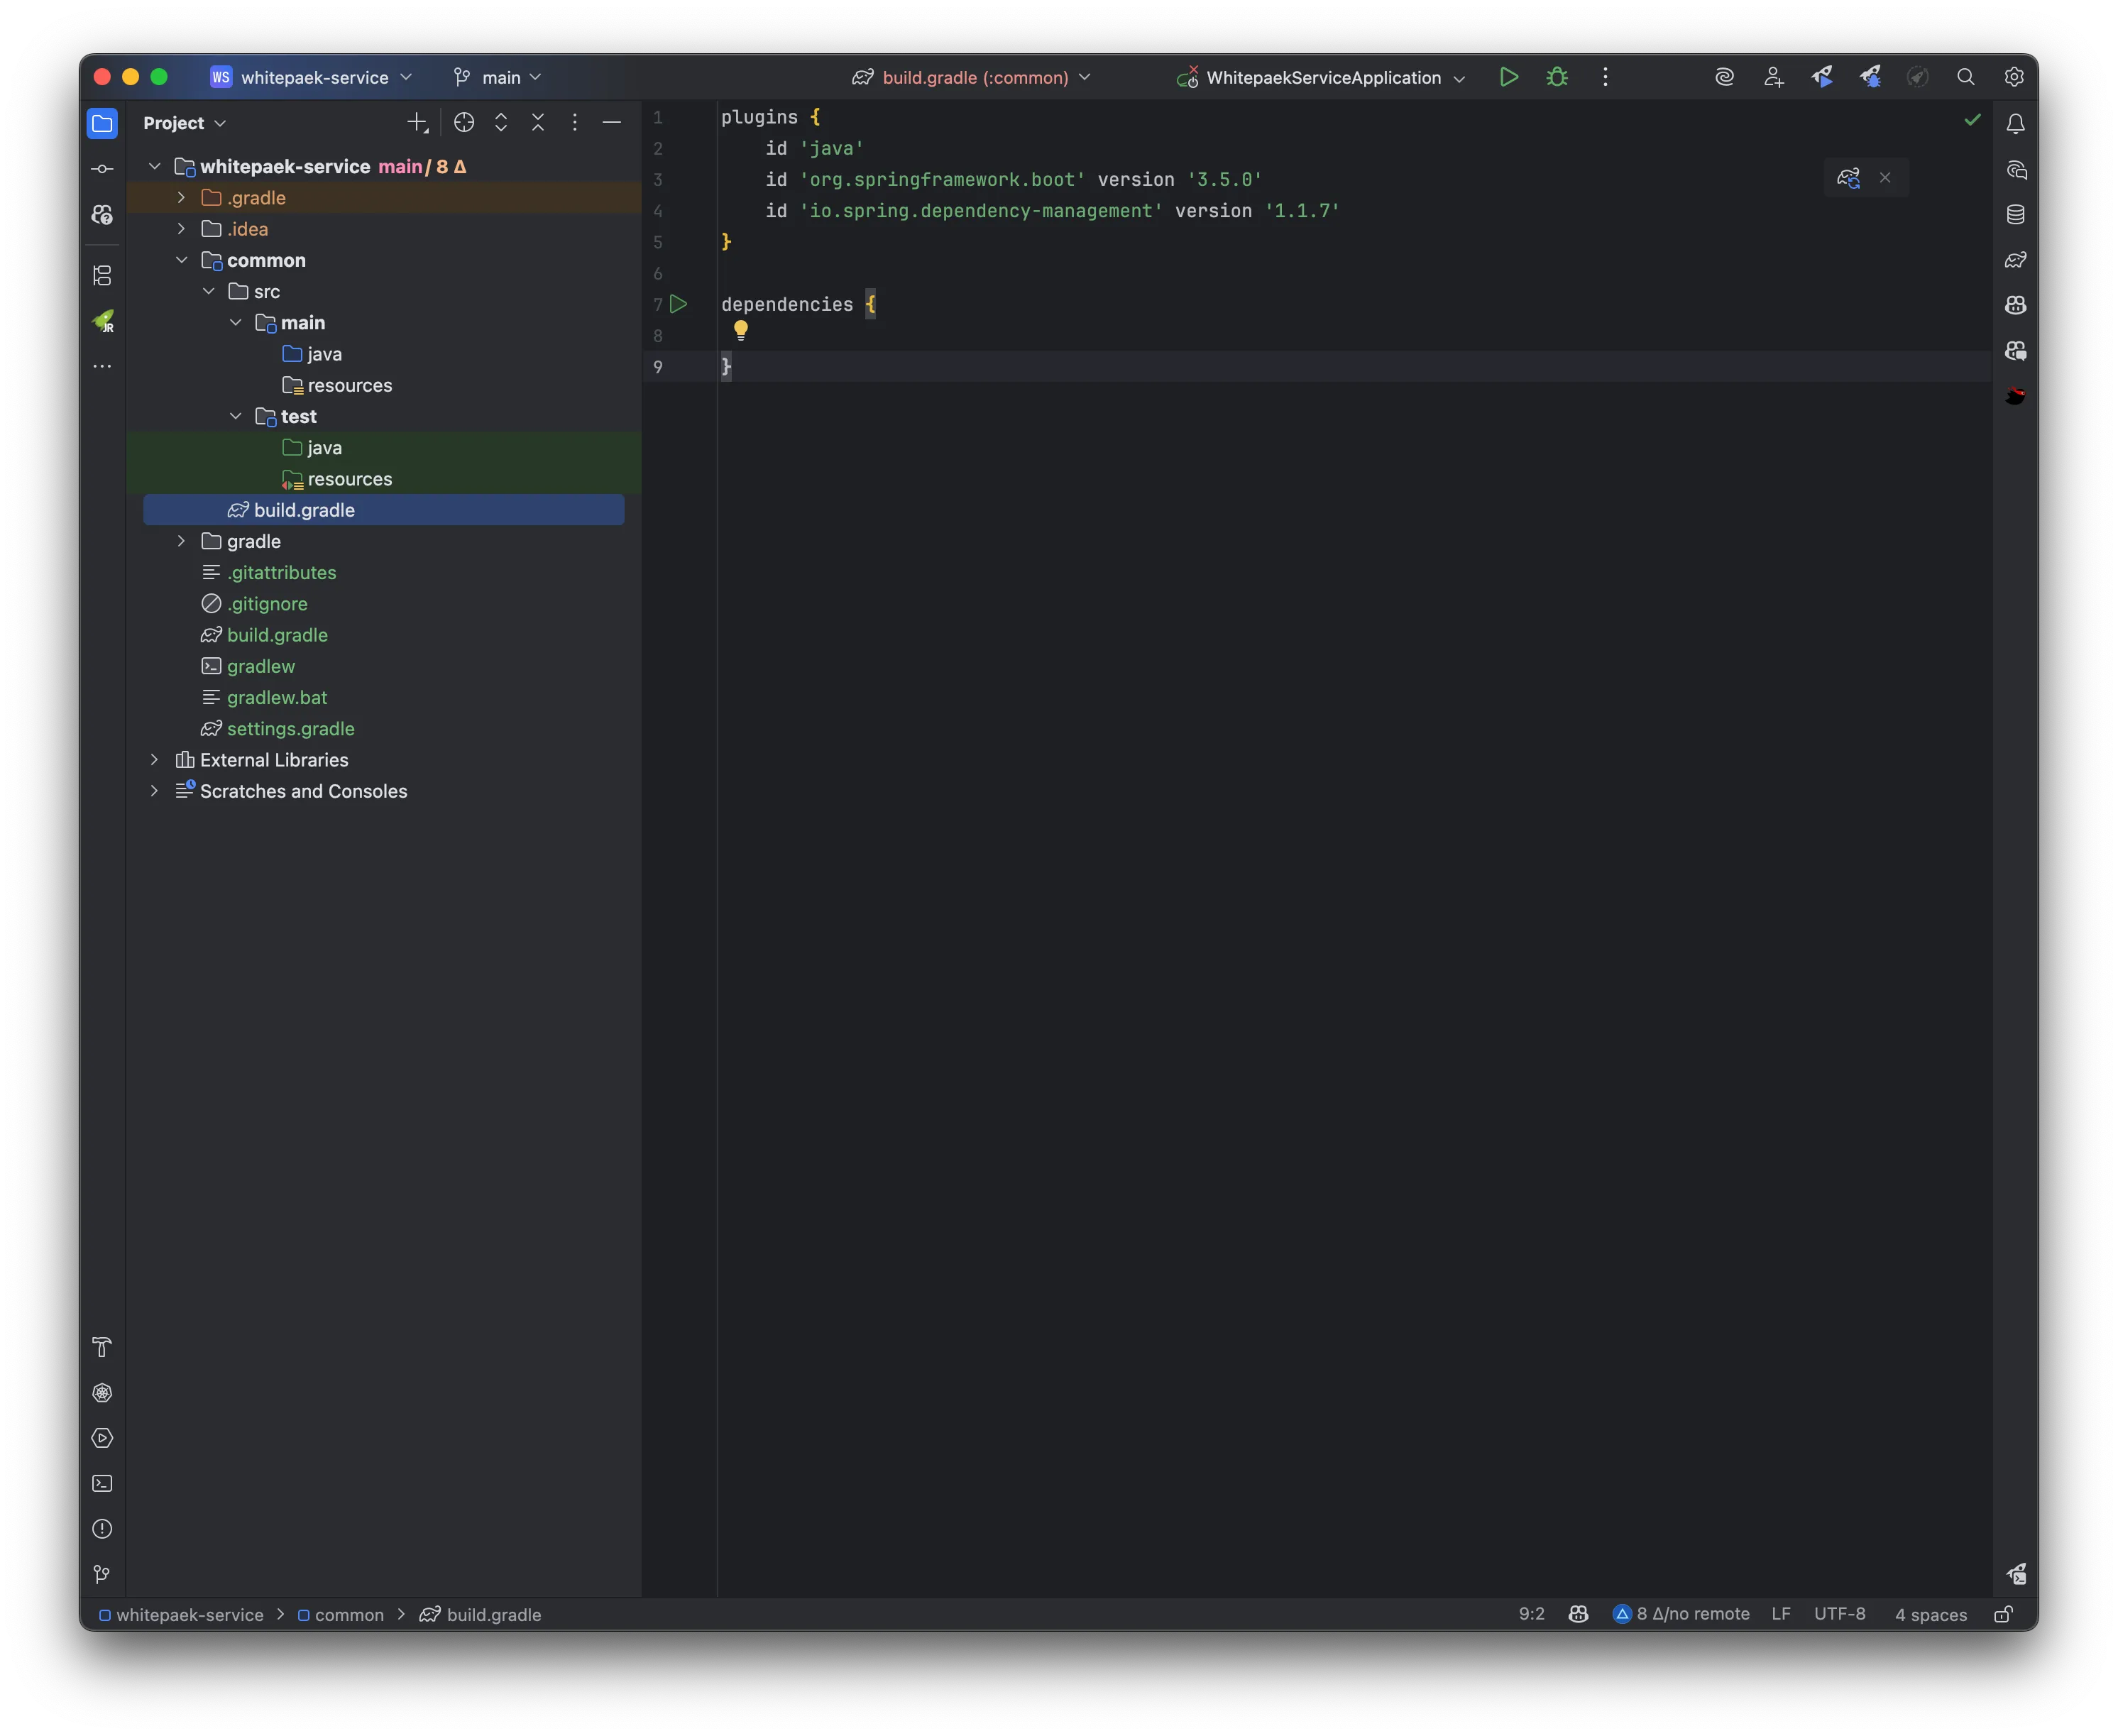Open the Structure tool window in left sidebar

102,275
